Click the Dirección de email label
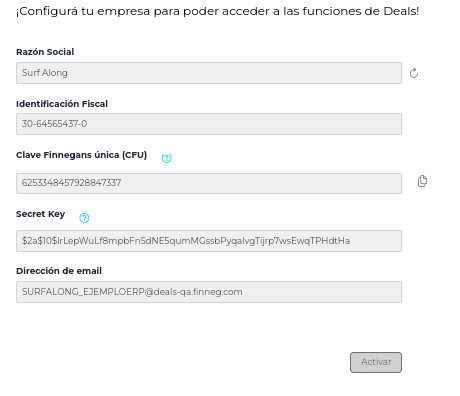The width and height of the screenshot is (460, 396). pyautogui.click(x=59, y=271)
